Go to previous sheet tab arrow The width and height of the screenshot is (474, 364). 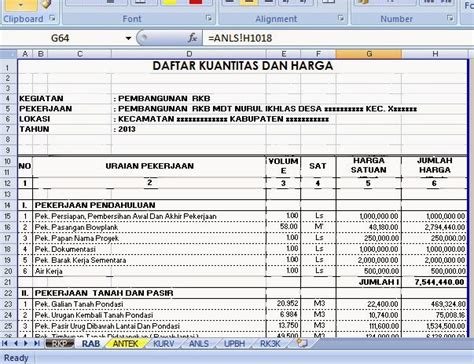pos(16,343)
